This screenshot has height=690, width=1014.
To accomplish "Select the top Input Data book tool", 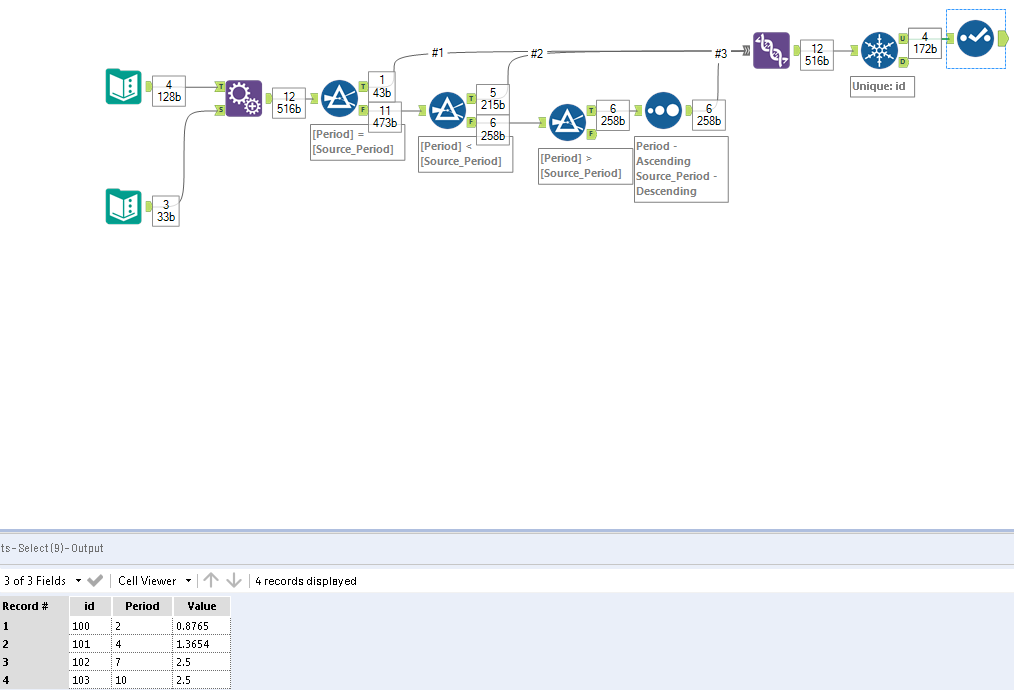I will click(122, 87).
